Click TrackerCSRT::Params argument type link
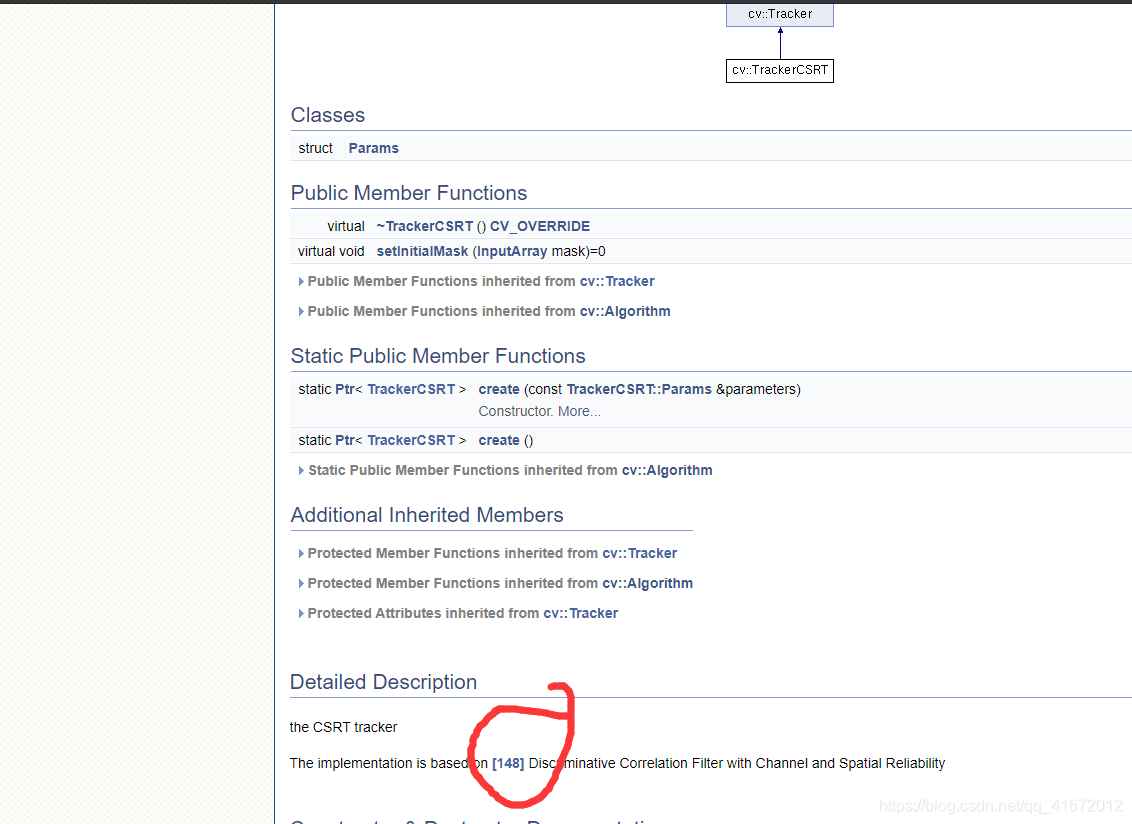 pyautogui.click(x=639, y=389)
